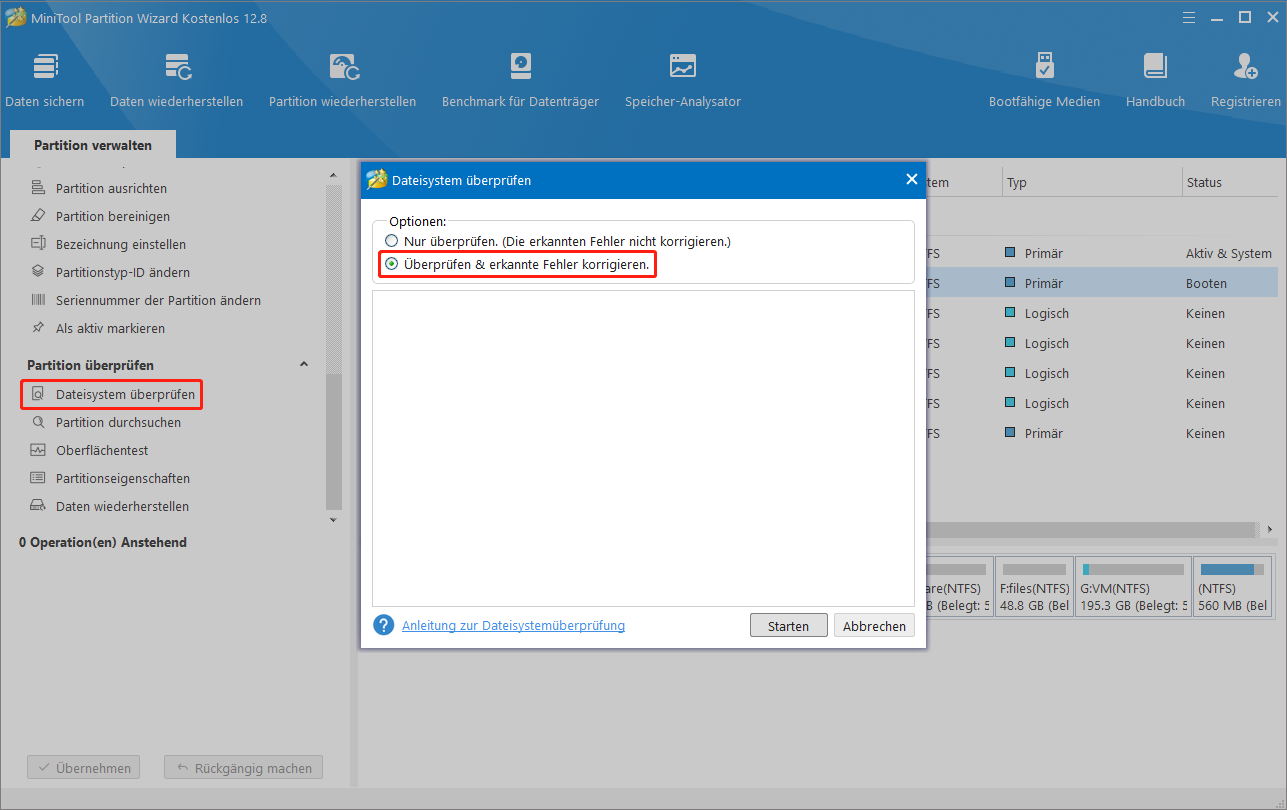Start the file system check with Starten

(x=788, y=625)
